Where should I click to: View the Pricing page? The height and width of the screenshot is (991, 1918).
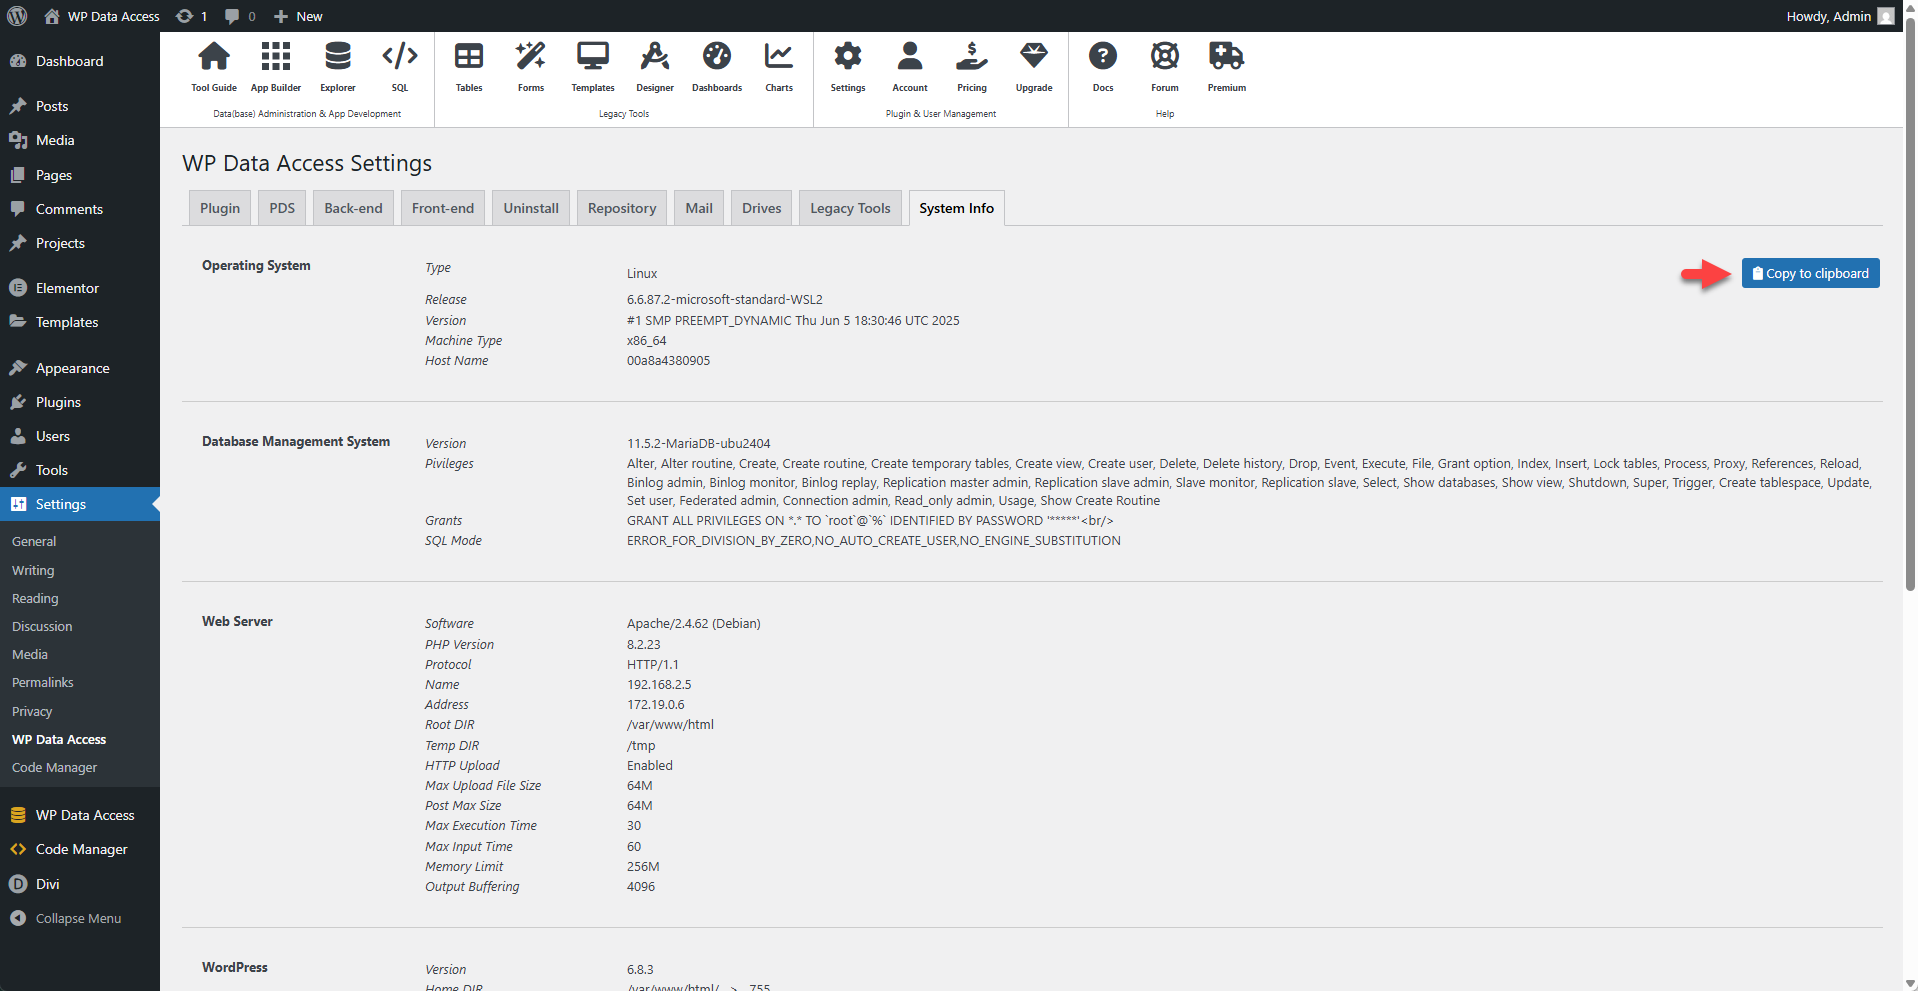pyautogui.click(x=971, y=65)
